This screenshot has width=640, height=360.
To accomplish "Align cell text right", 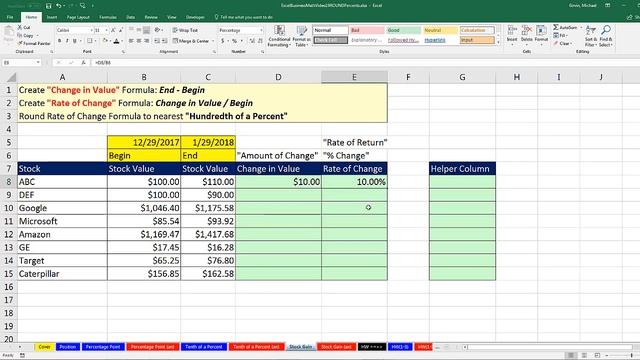I will pos(146,41).
